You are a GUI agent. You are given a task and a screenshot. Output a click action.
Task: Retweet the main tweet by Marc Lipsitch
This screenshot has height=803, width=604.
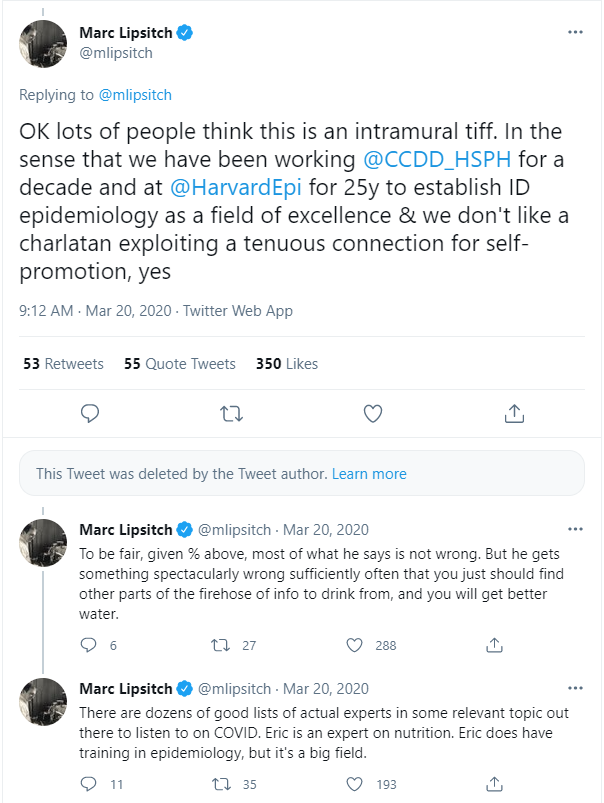click(x=231, y=412)
